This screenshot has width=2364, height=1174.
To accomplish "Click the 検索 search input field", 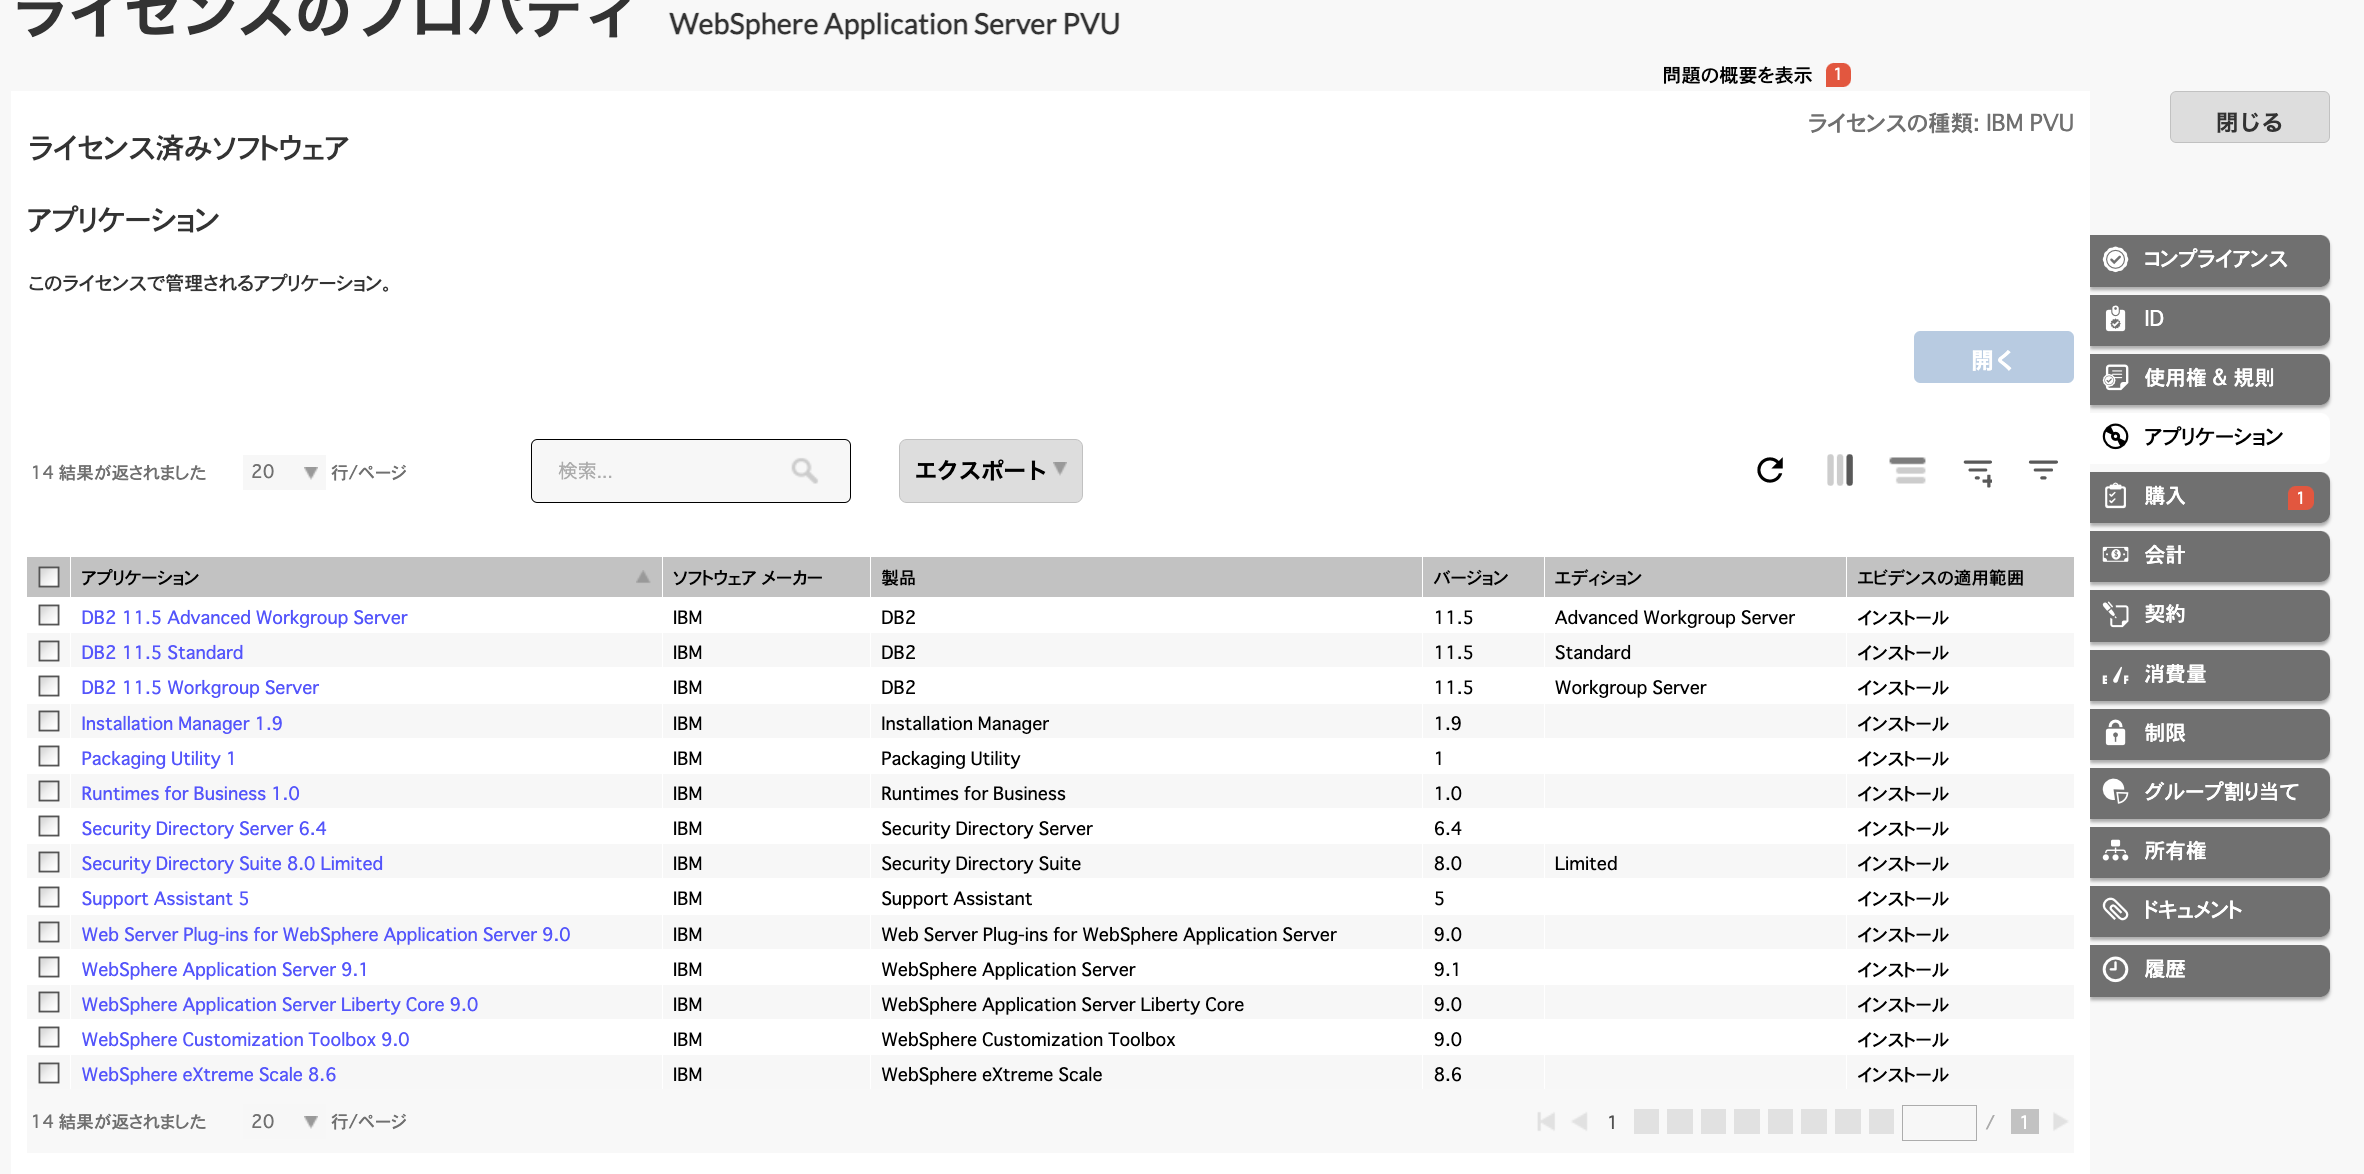I will (691, 470).
